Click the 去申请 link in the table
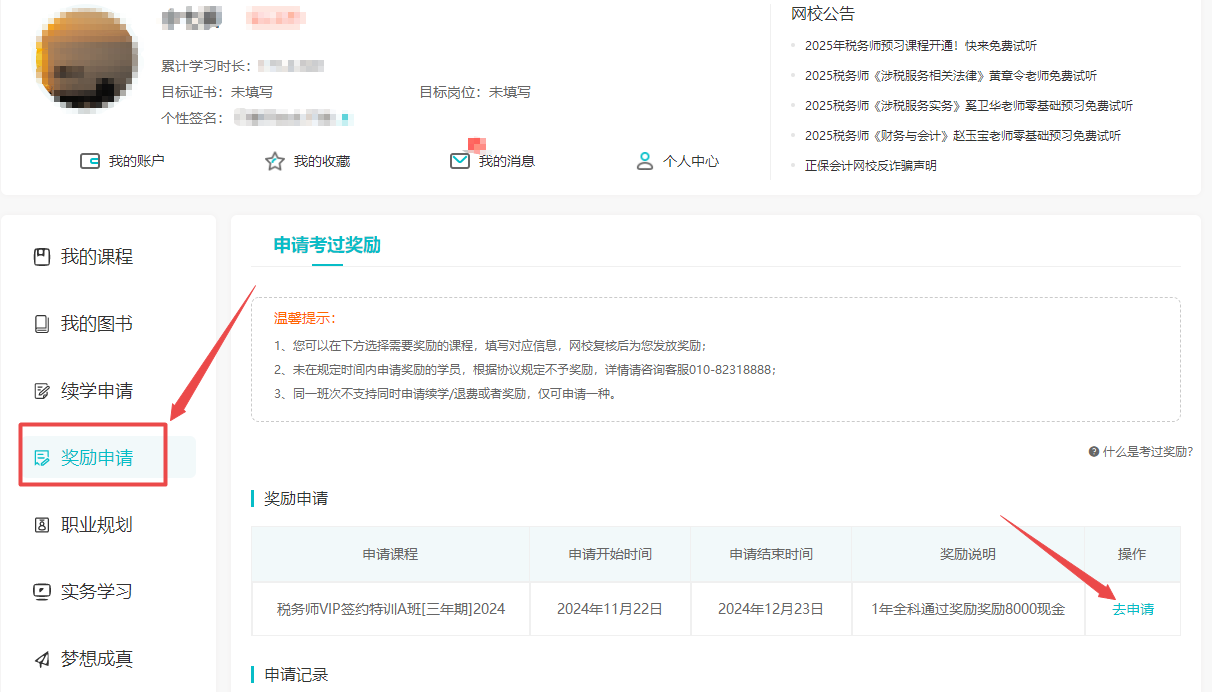 click(1132, 609)
